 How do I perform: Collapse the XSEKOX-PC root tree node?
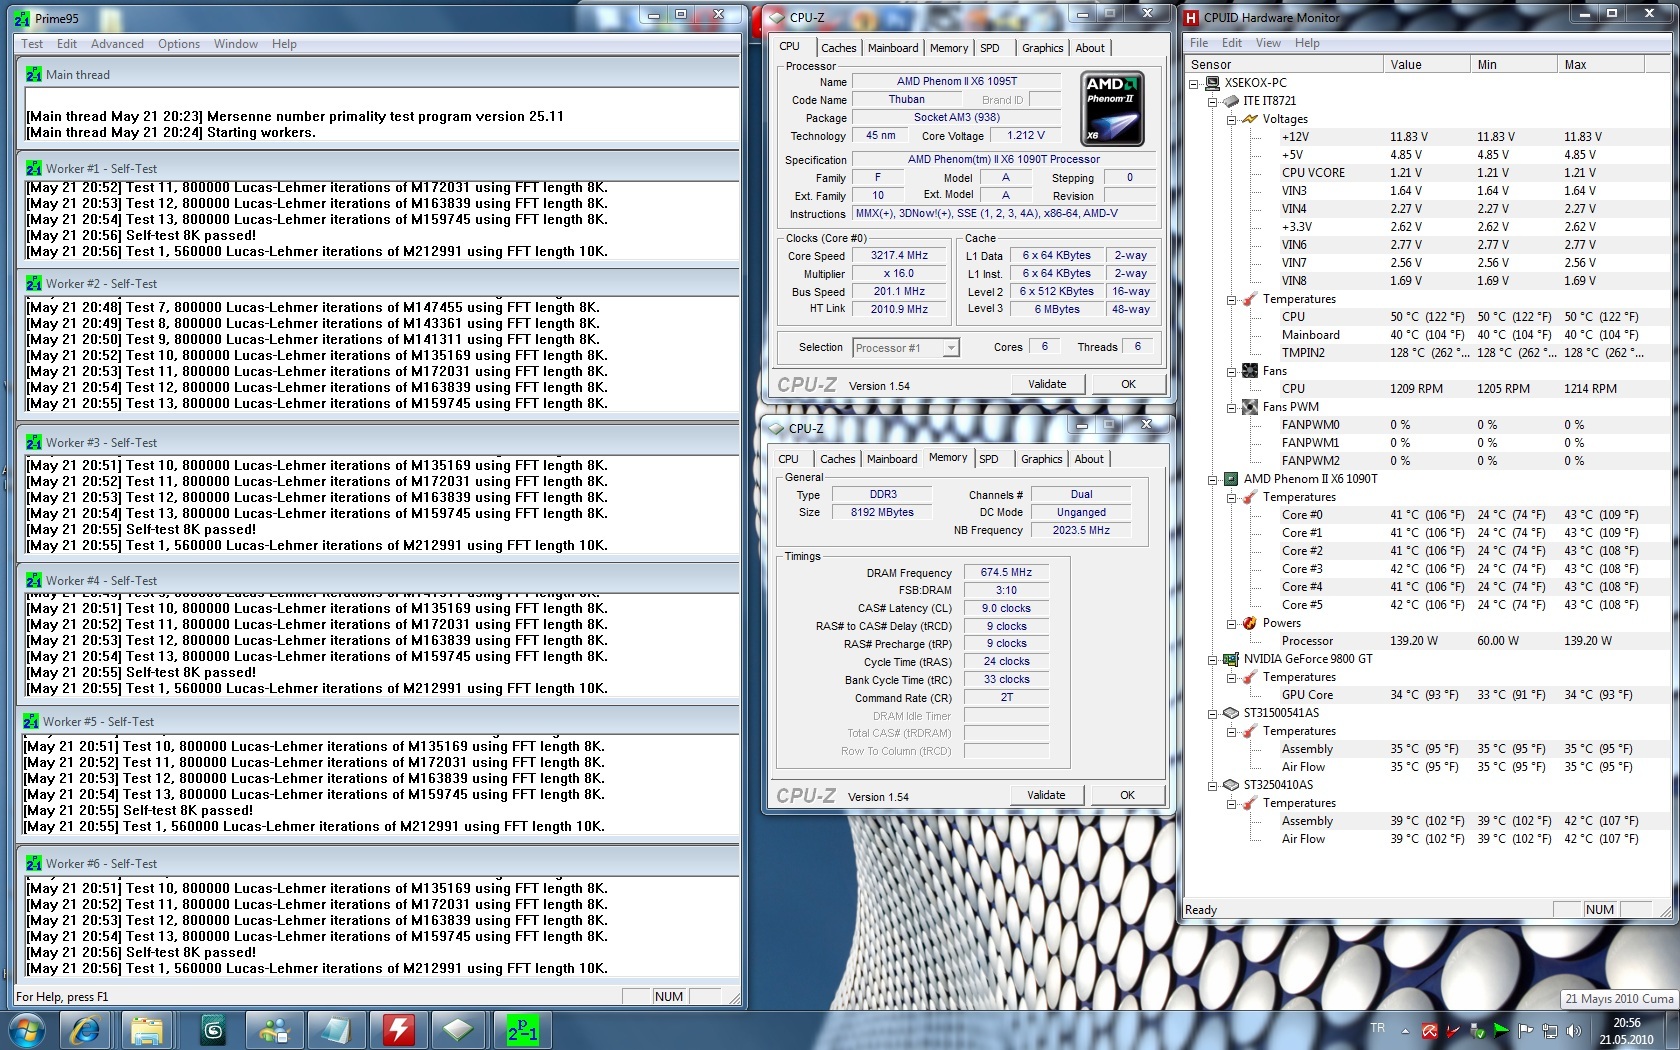pos(1194,83)
